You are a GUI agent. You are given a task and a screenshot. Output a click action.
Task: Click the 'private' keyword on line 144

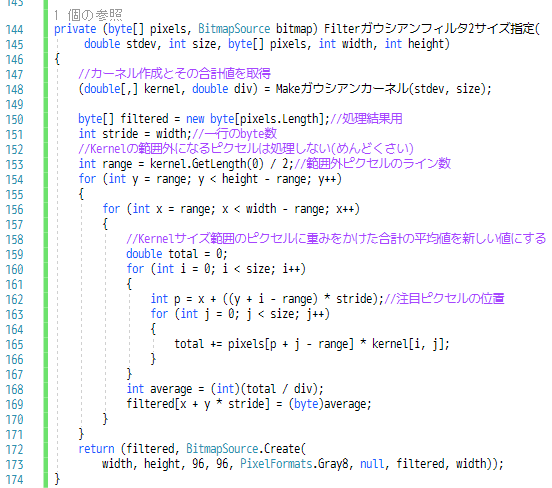click(x=75, y=29)
